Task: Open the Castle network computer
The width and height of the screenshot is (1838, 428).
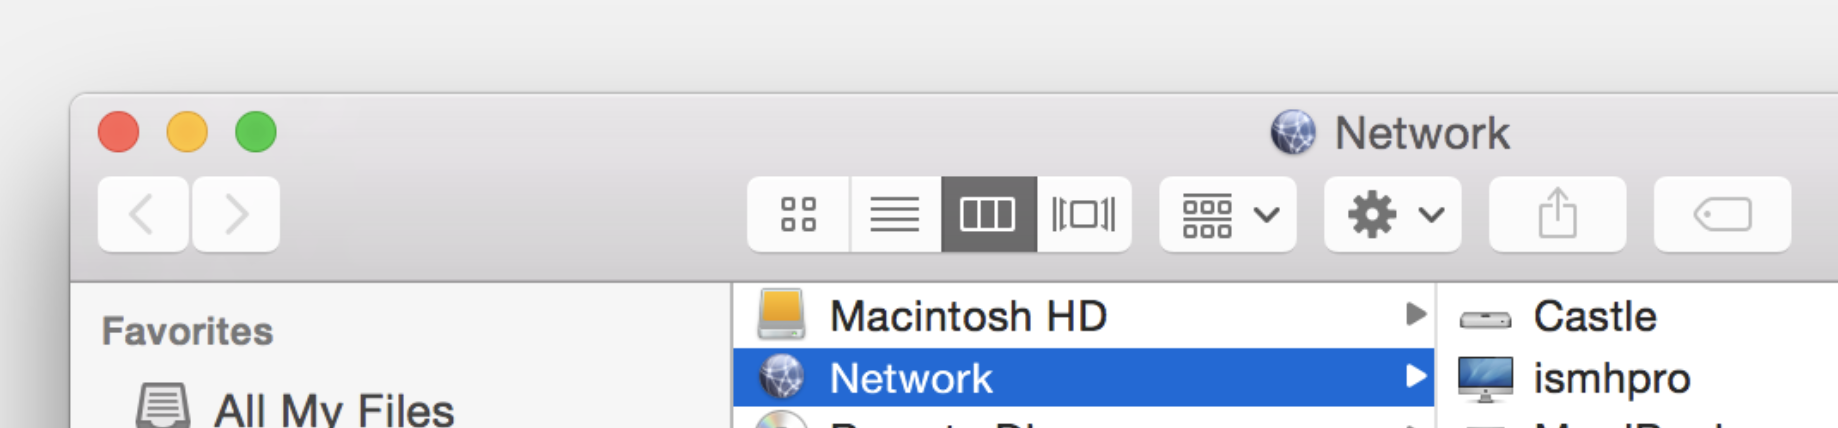Action: click(1594, 317)
